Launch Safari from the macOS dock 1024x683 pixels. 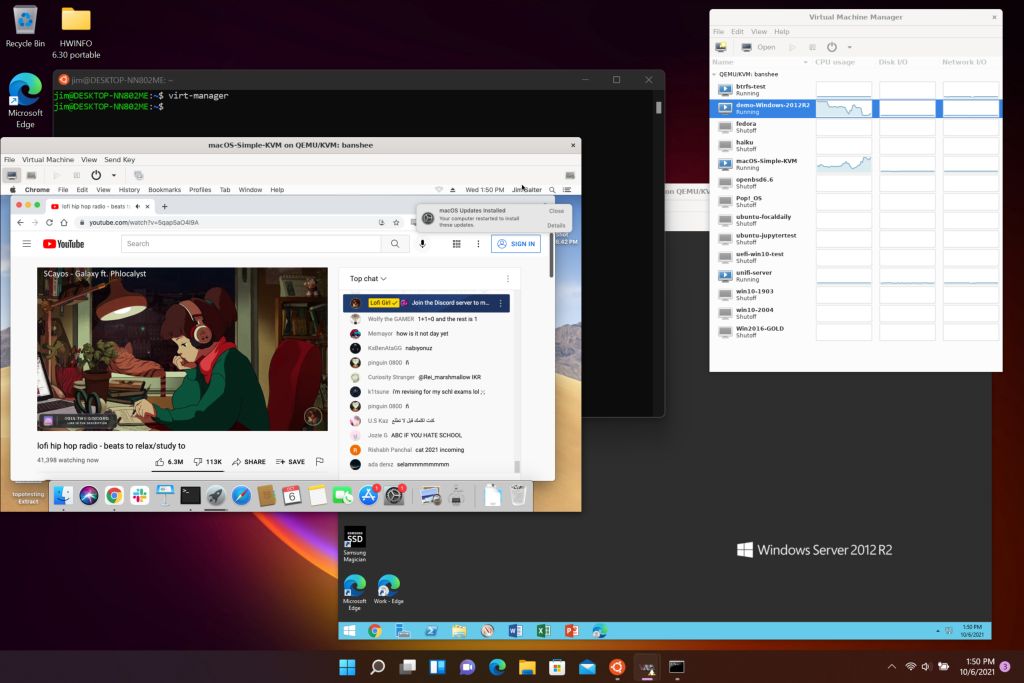(241, 495)
